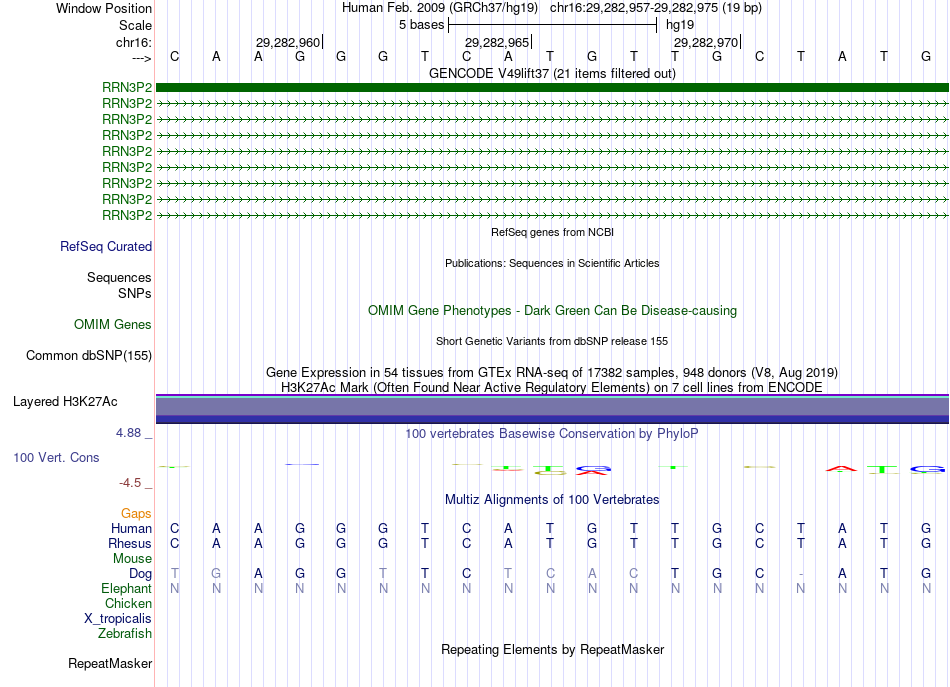This screenshot has width=950, height=687.
Task: Open the GENCODE V49lift37 track title
Action: (552, 73)
